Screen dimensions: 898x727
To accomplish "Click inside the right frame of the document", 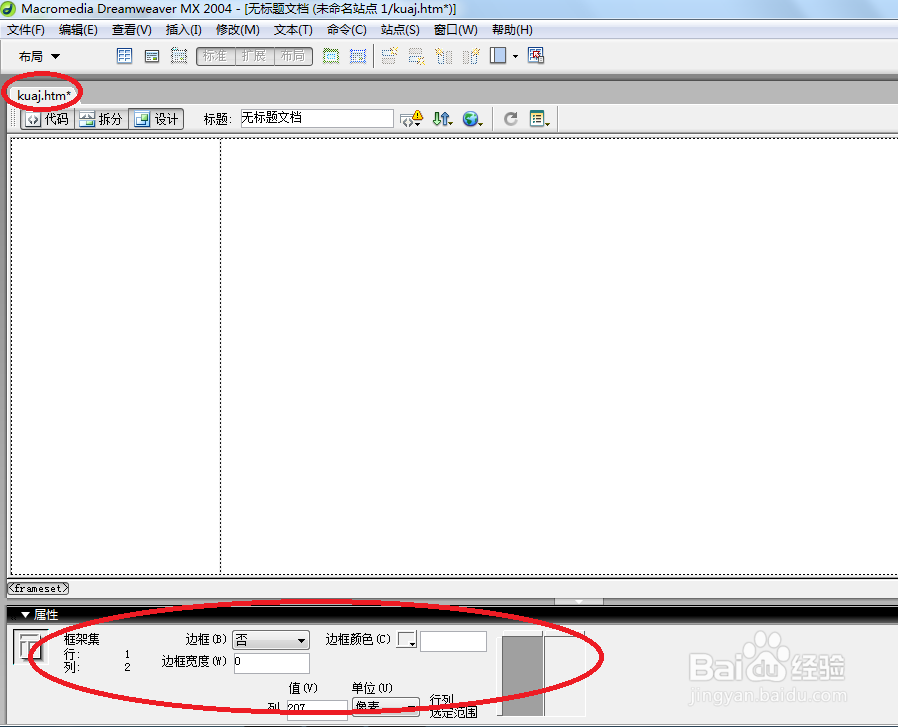I will (x=559, y=355).
